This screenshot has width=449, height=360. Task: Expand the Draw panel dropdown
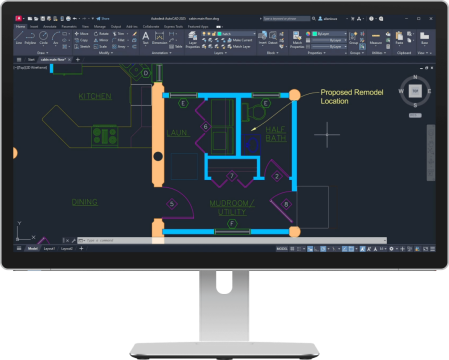(42, 53)
